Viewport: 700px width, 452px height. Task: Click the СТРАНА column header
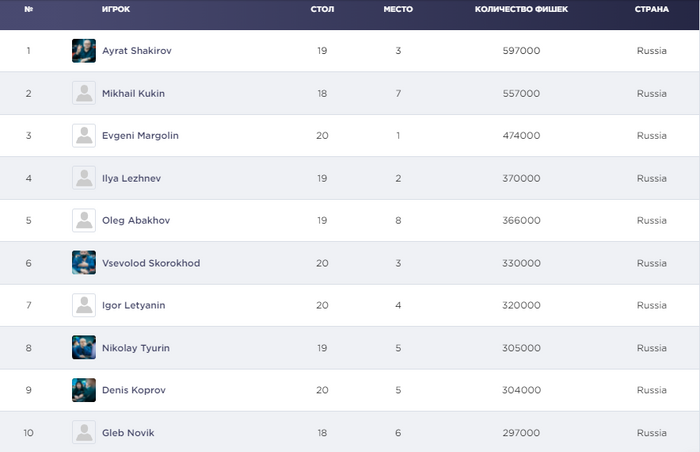click(652, 9)
